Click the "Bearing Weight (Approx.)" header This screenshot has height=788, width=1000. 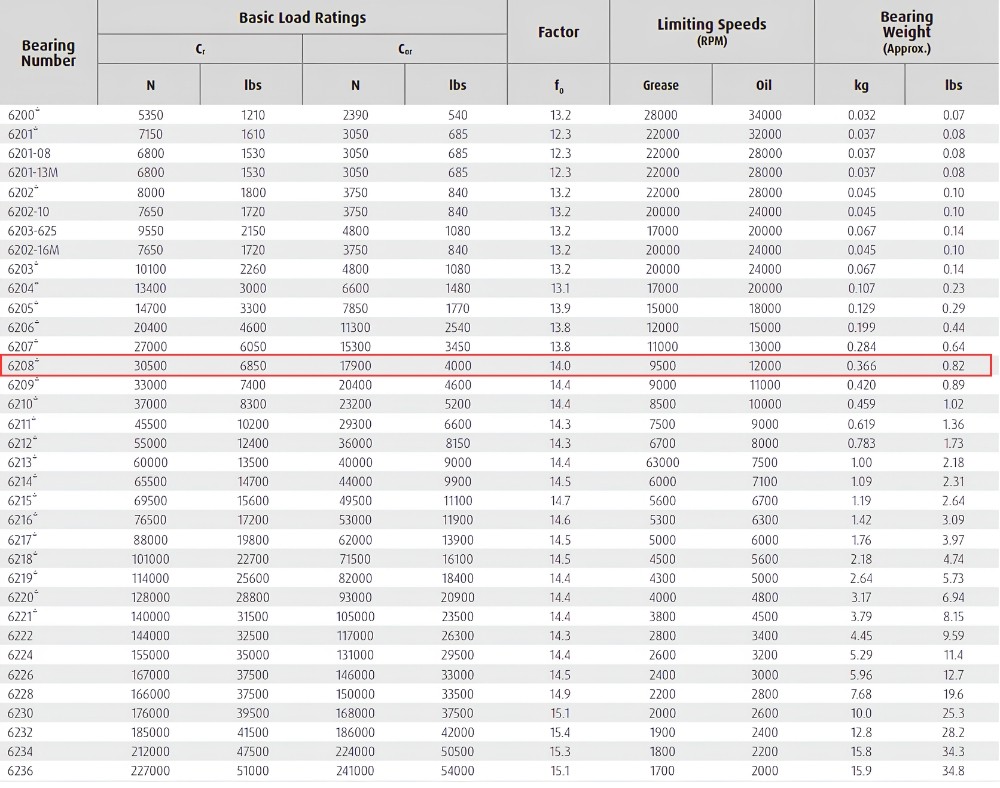point(906,31)
